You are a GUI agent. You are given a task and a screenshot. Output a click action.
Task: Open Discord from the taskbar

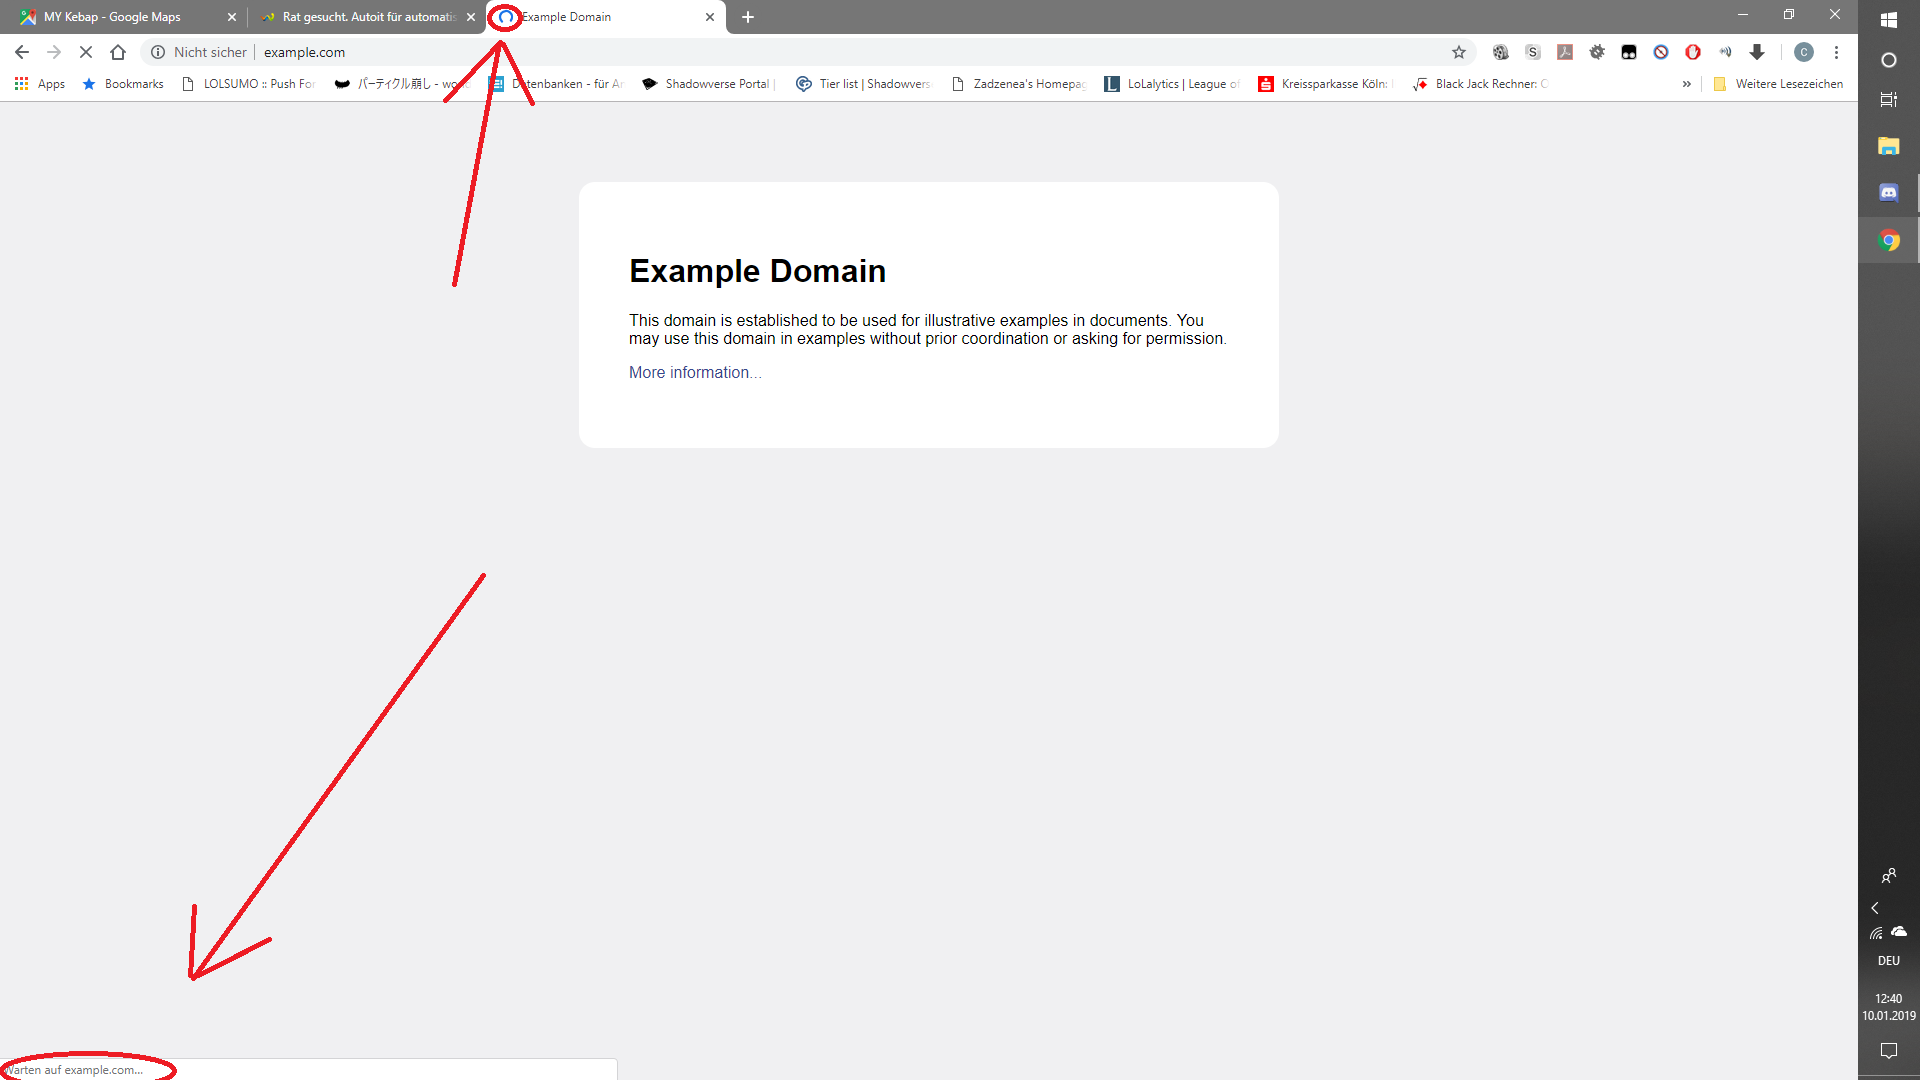1888,192
